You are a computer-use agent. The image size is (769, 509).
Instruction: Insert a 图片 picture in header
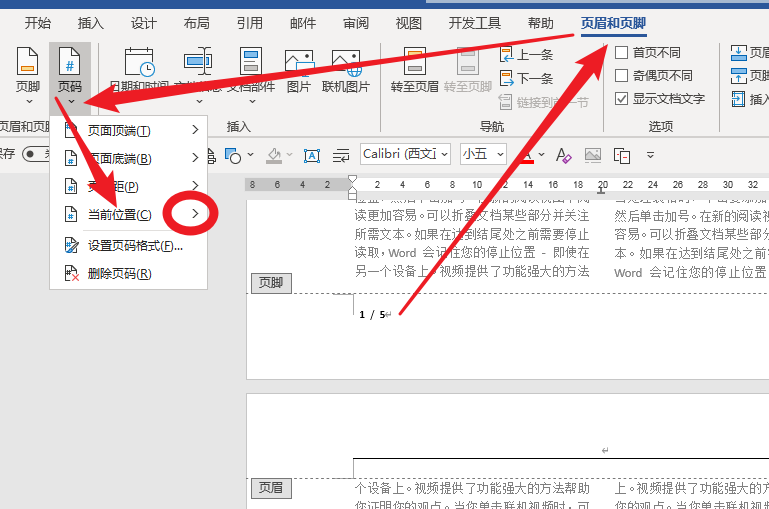pos(299,70)
